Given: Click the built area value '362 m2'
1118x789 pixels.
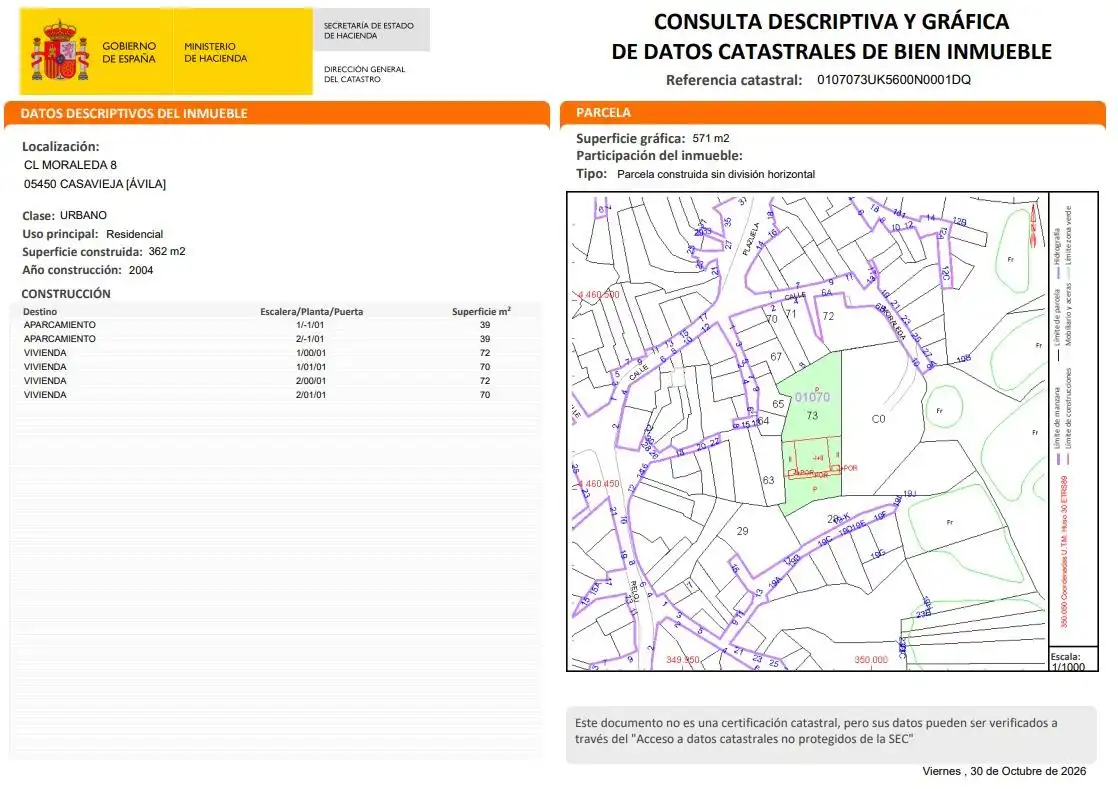Looking at the screenshot, I should click(x=167, y=251).
